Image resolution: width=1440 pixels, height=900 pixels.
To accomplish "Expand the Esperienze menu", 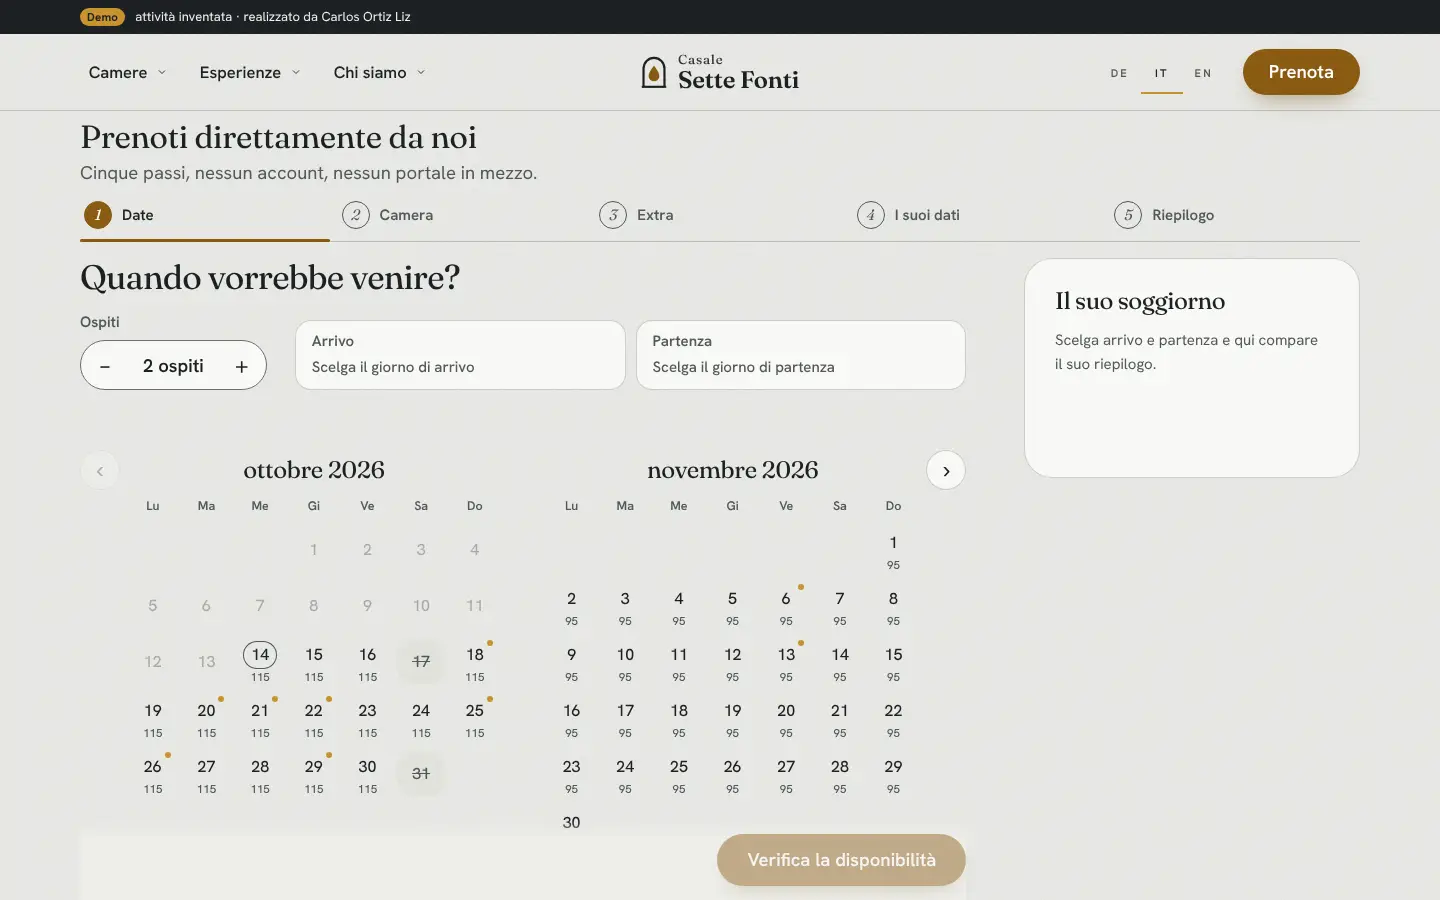I will coord(250,72).
